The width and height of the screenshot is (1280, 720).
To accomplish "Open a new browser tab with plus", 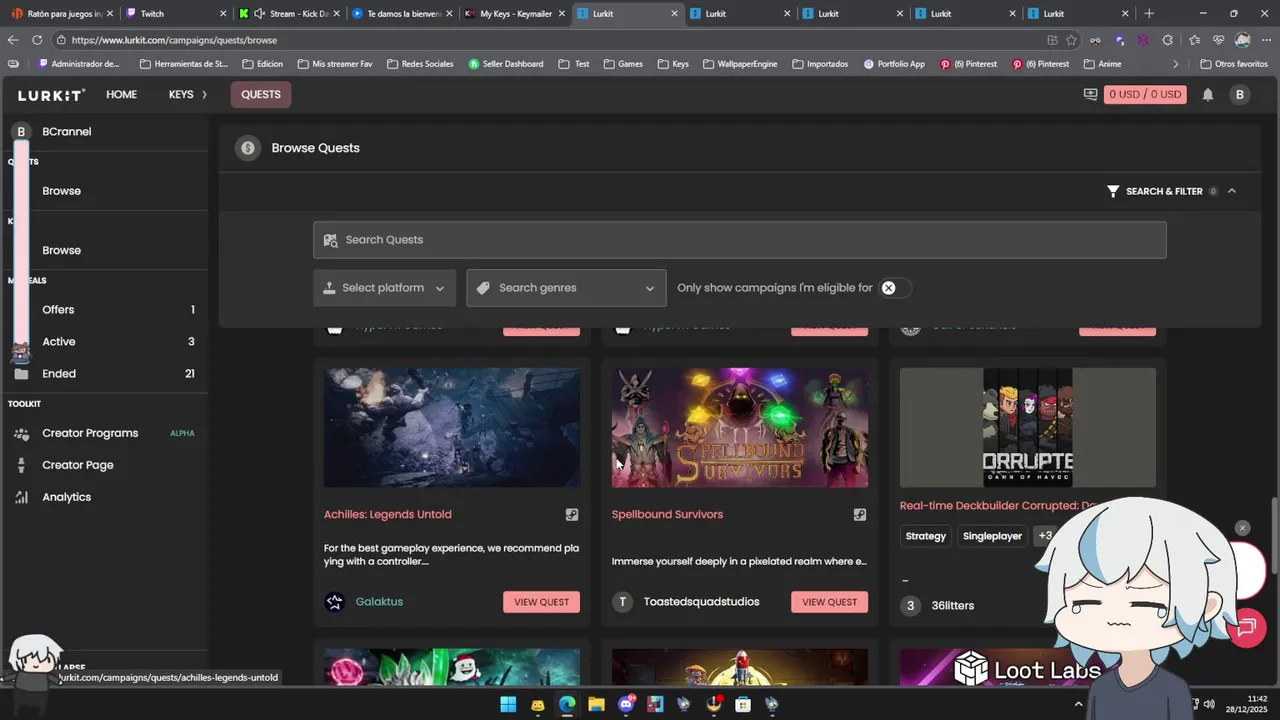I will (x=1149, y=14).
